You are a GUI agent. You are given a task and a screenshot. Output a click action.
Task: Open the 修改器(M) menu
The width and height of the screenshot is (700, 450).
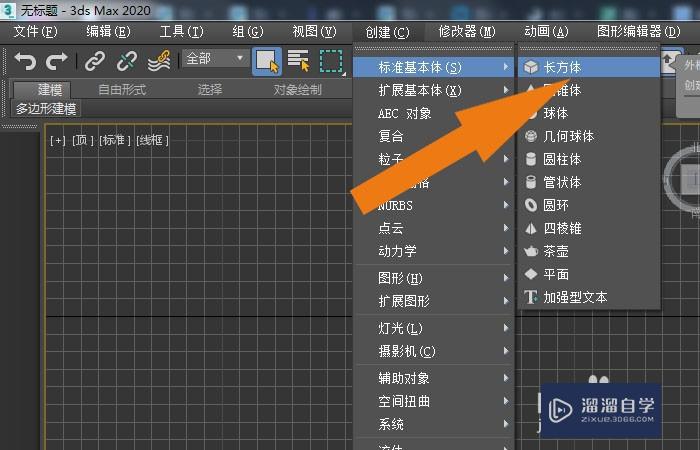tap(467, 32)
